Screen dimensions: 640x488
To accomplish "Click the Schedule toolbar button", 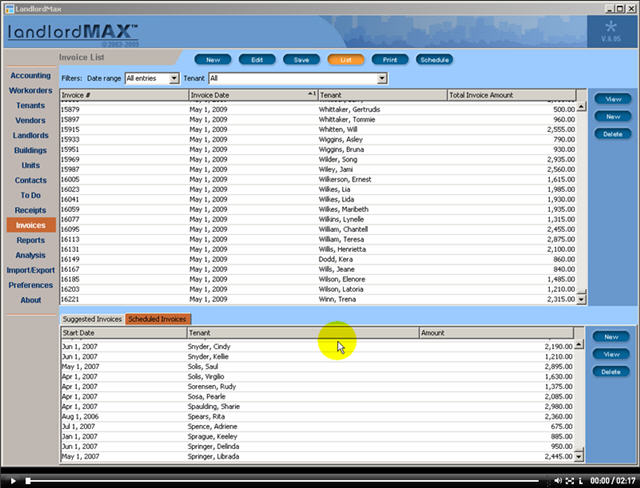I will pos(434,60).
